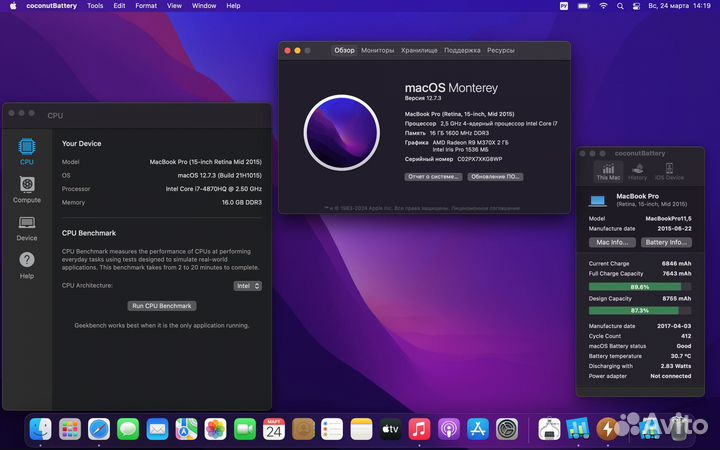Open System Information from the dock
This screenshot has width=720, height=450.
549,429
